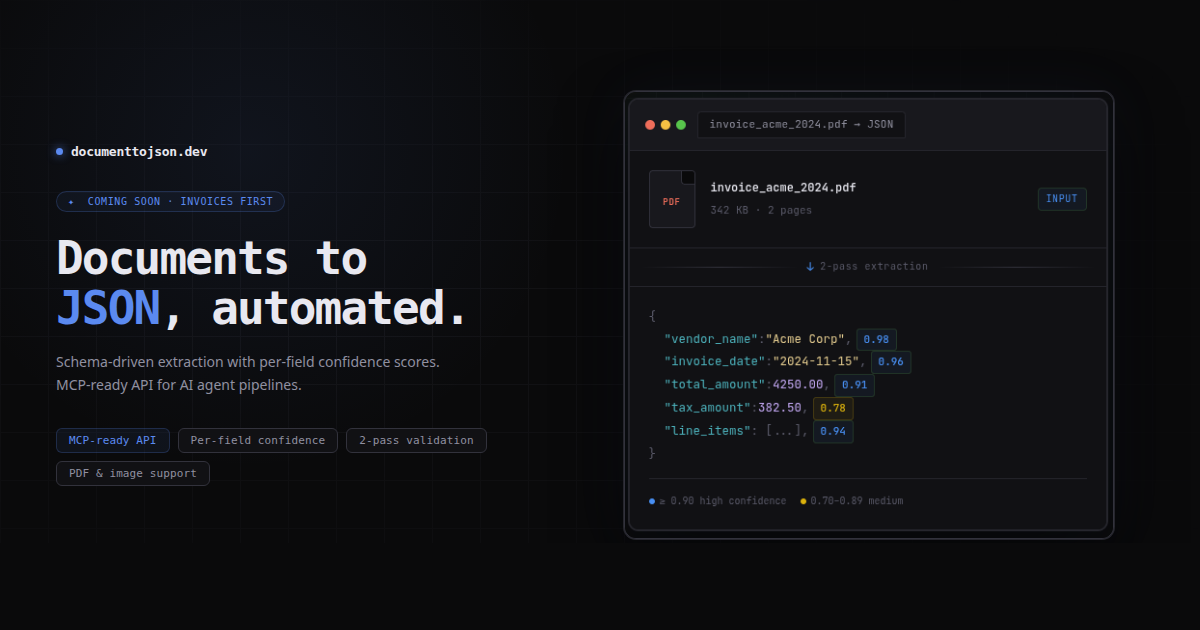The height and width of the screenshot is (630, 1200).
Task: Click the Schema-driven extraction description line
Action: pos(248,362)
